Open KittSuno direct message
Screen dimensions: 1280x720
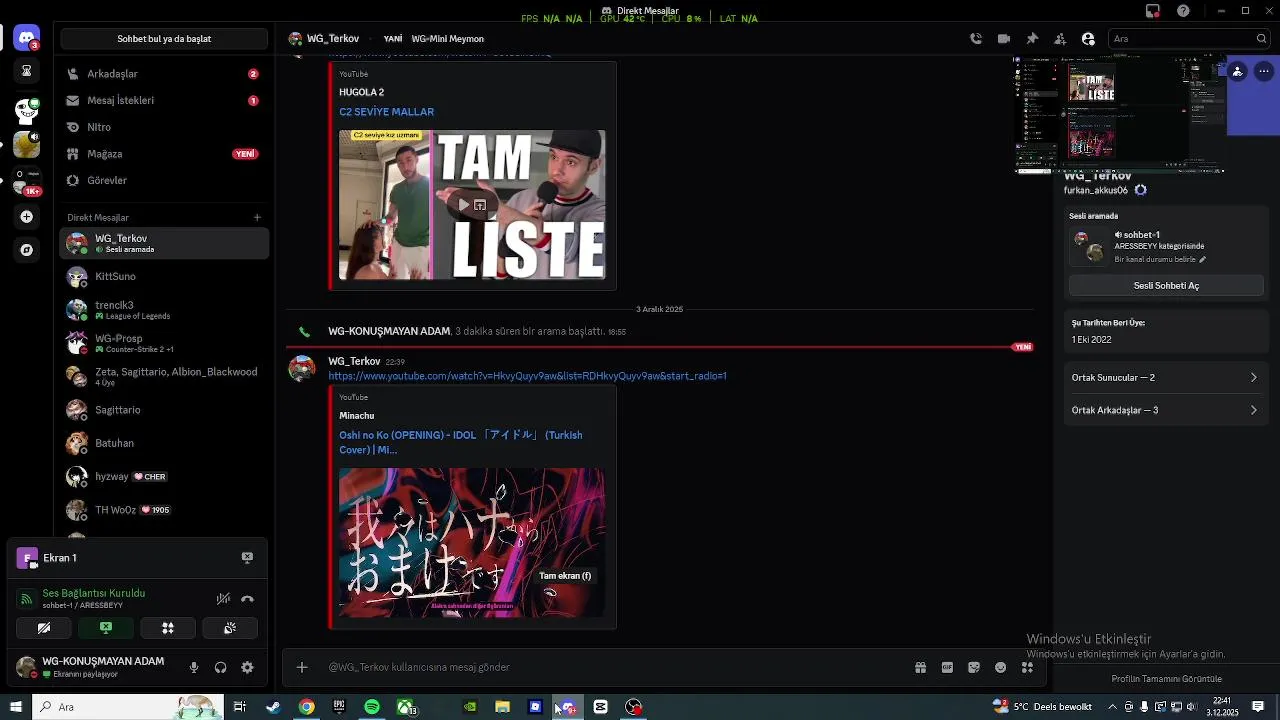click(x=164, y=276)
